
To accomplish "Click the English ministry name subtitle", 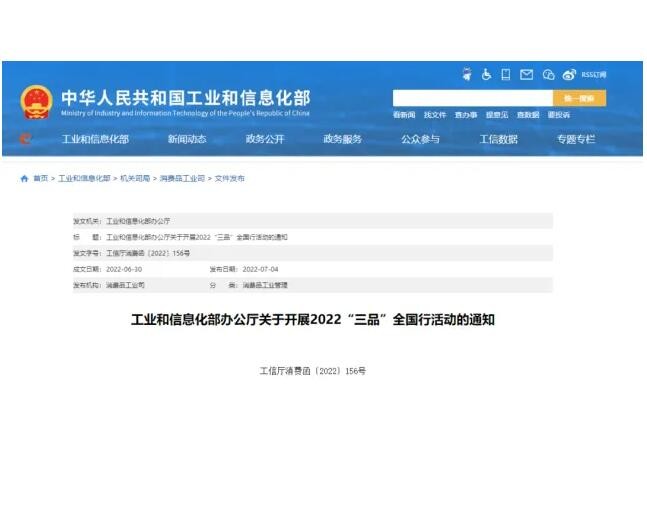I will click(x=185, y=113).
